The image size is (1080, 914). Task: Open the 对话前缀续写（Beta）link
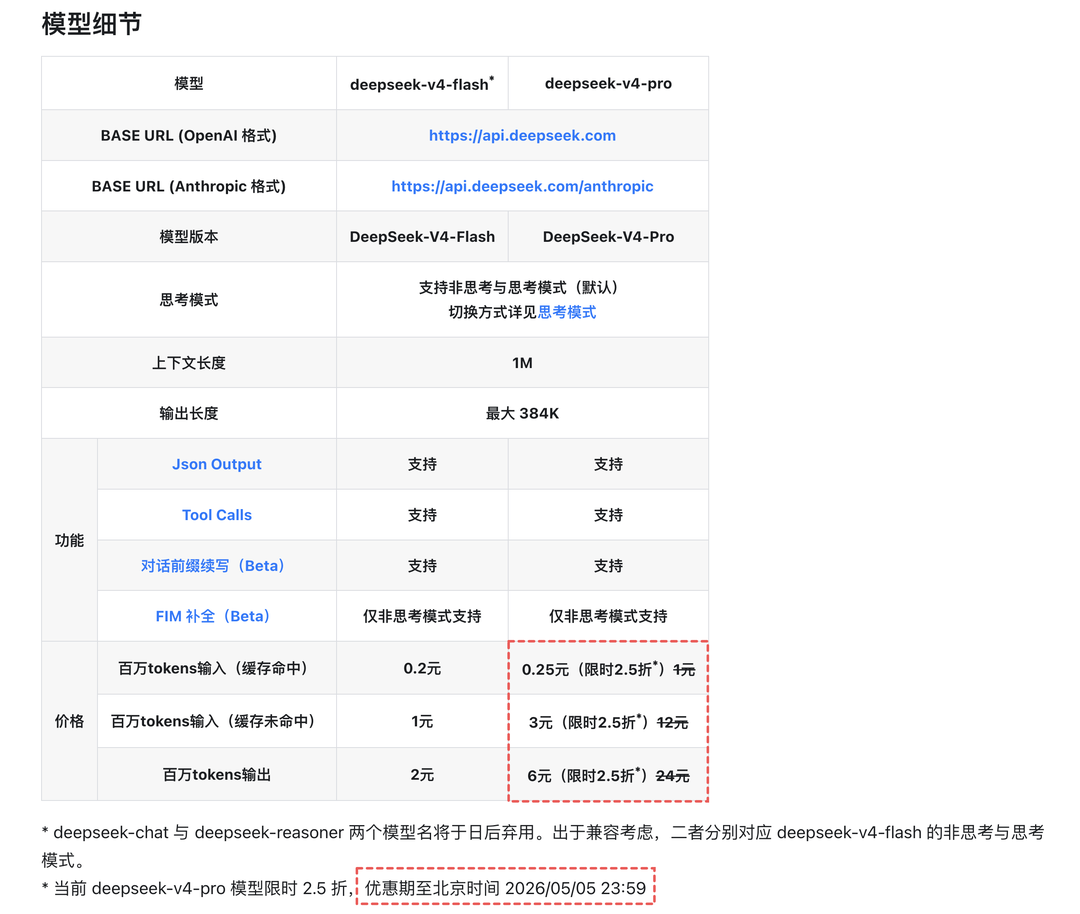pos(213,565)
